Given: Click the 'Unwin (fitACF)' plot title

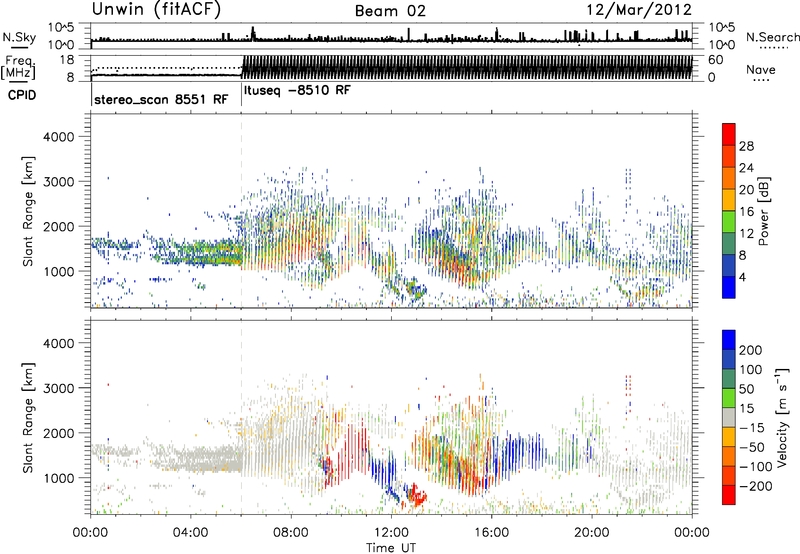Looking at the screenshot, I should (156, 9).
